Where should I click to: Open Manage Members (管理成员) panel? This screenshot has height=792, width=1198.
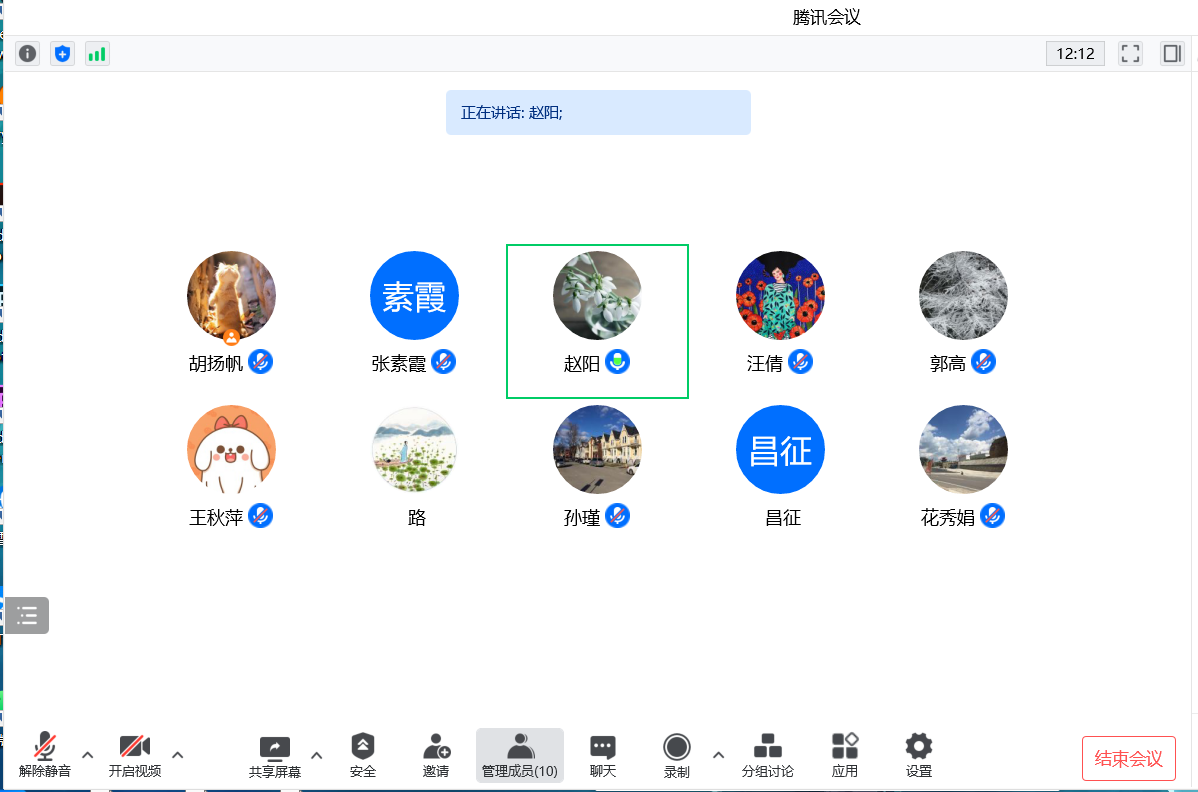click(x=519, y=755)
